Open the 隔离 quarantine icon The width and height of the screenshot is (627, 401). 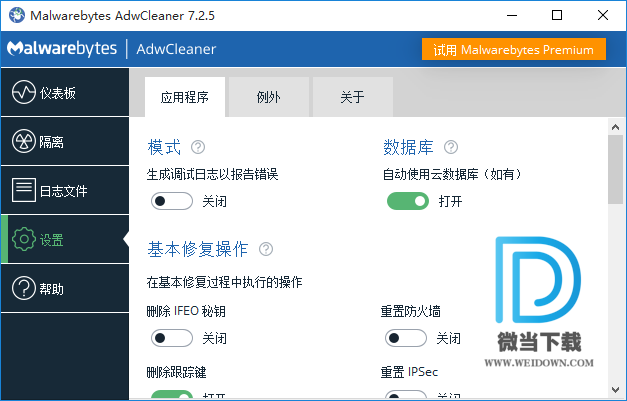(24, 141)
